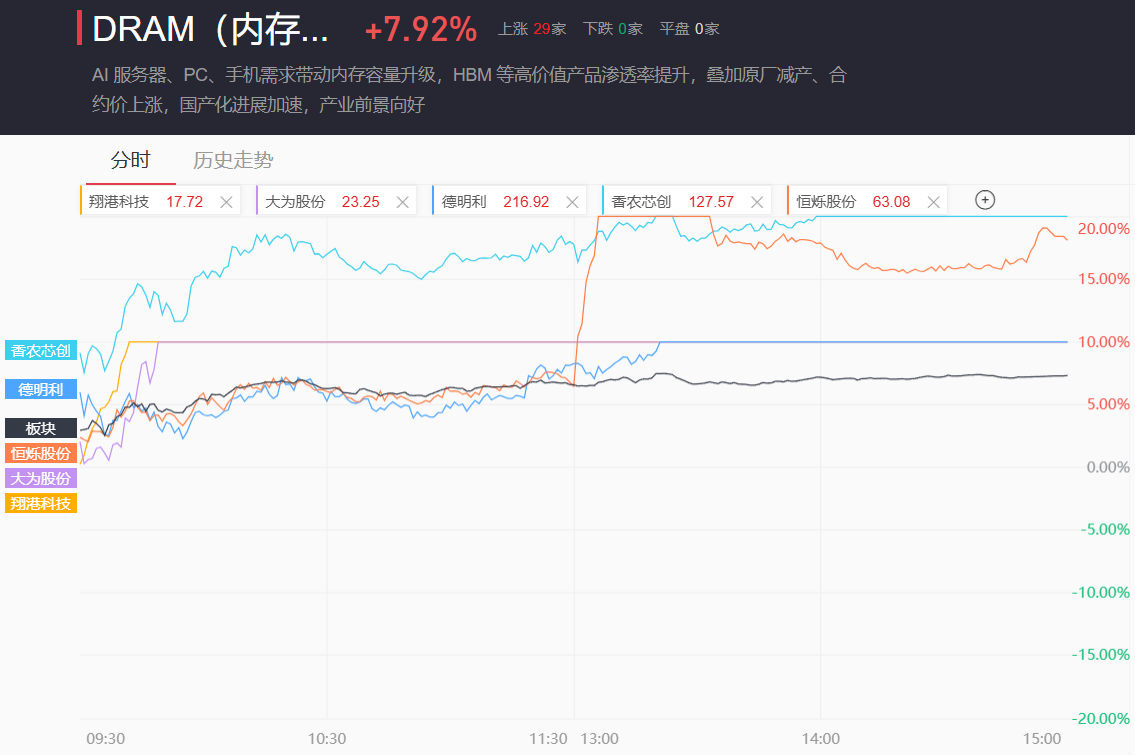
Task: Click the DRAM sector title
Action: pos(210,29)
